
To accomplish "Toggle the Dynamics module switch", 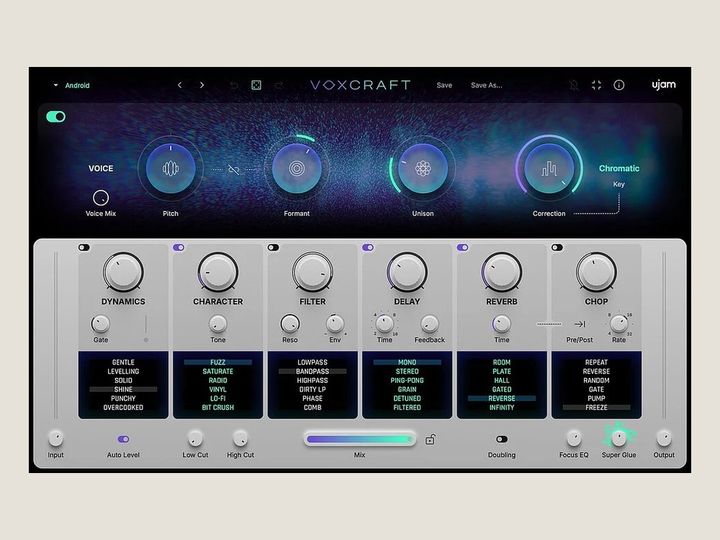I will [x=84, y=248].
